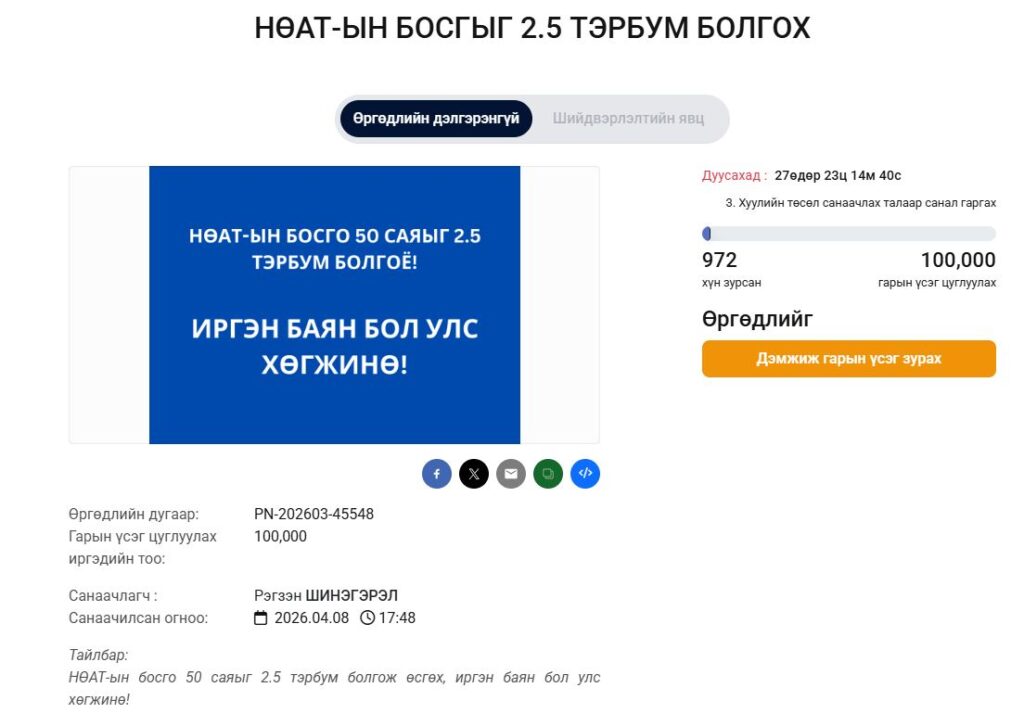Click the clock icon beside 17:48
The image size is (1024, 713).
[x=367, y=618]
